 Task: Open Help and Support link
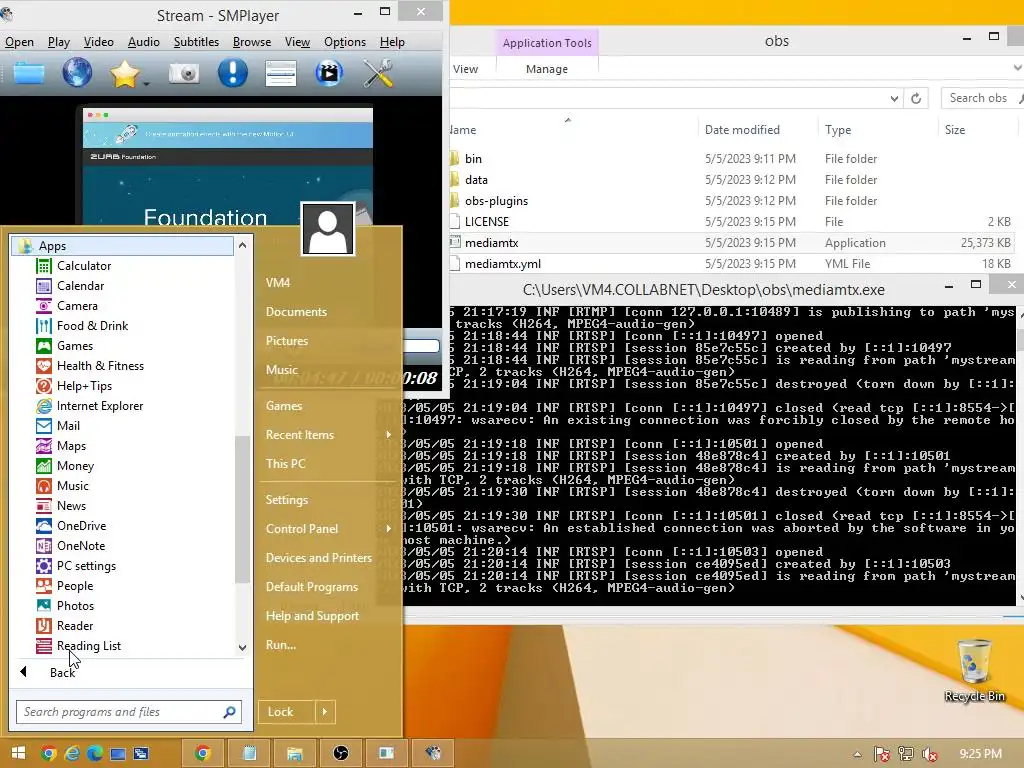point(312,616)
